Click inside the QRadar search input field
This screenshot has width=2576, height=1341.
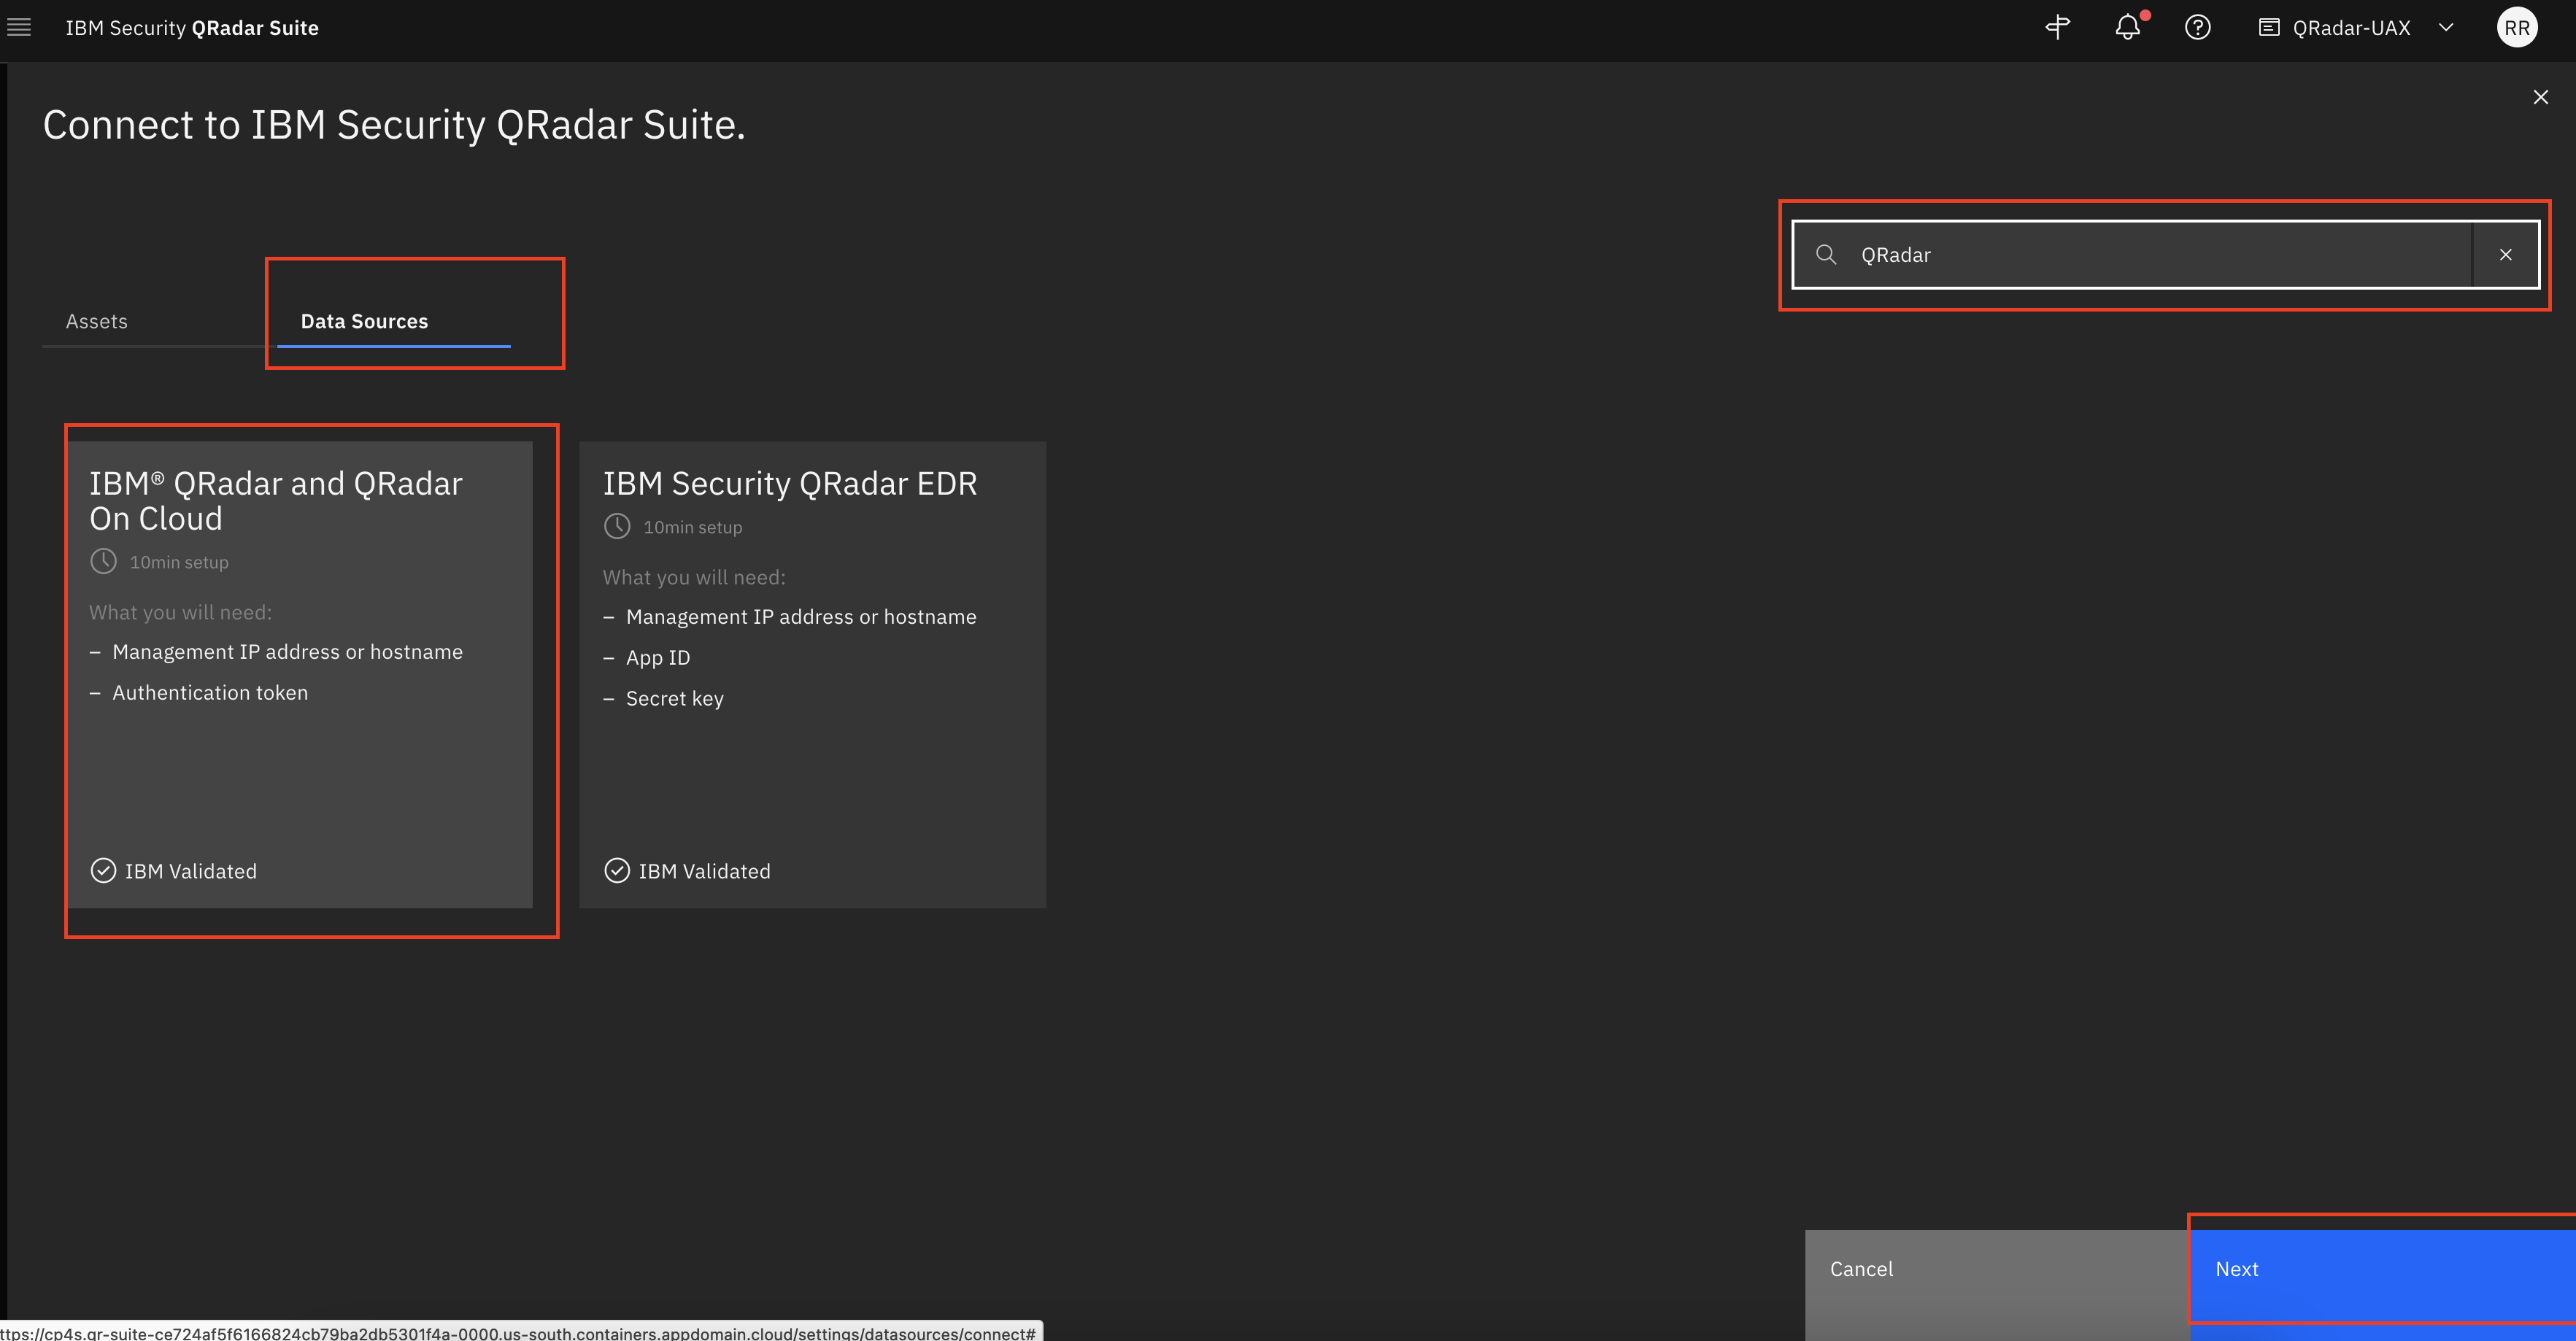tap(2100, 254)
